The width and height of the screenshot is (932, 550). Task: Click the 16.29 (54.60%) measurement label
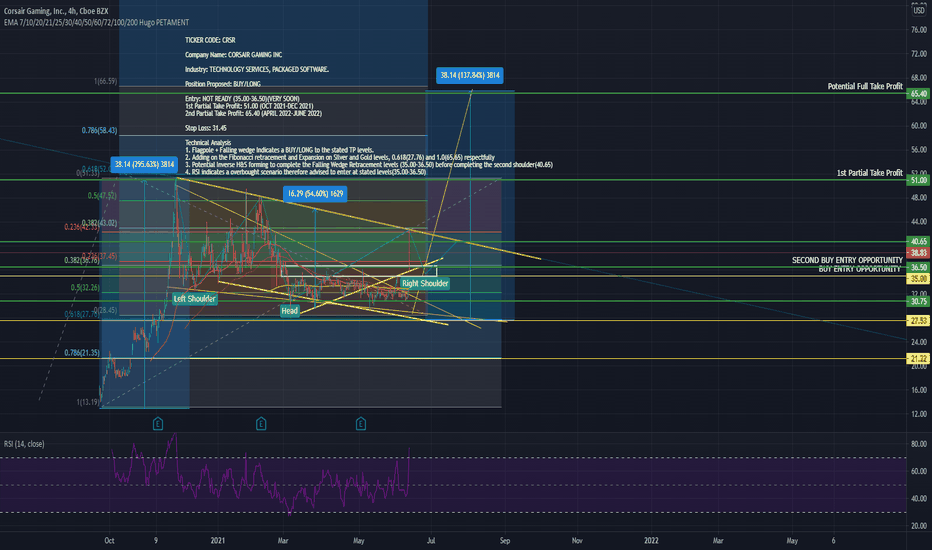click(315, 193)
